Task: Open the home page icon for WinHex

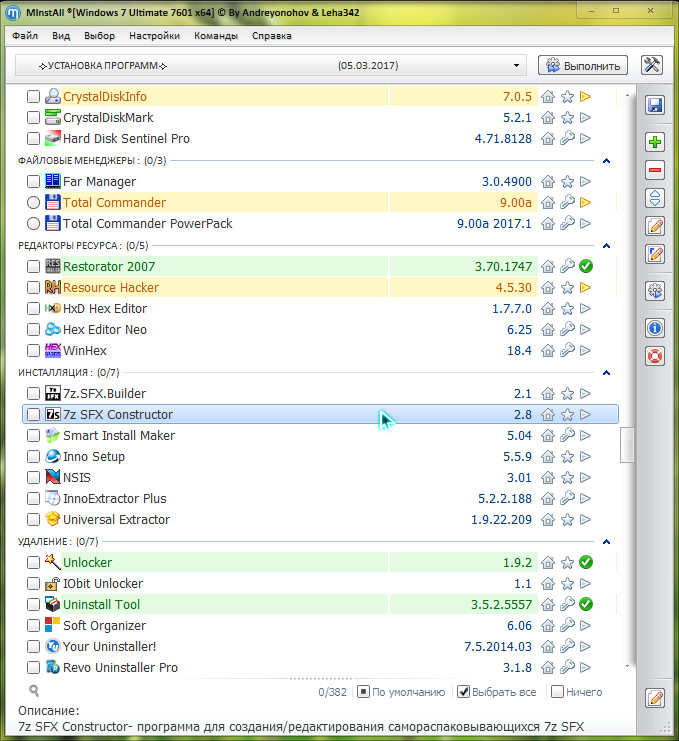Action: 548,351
